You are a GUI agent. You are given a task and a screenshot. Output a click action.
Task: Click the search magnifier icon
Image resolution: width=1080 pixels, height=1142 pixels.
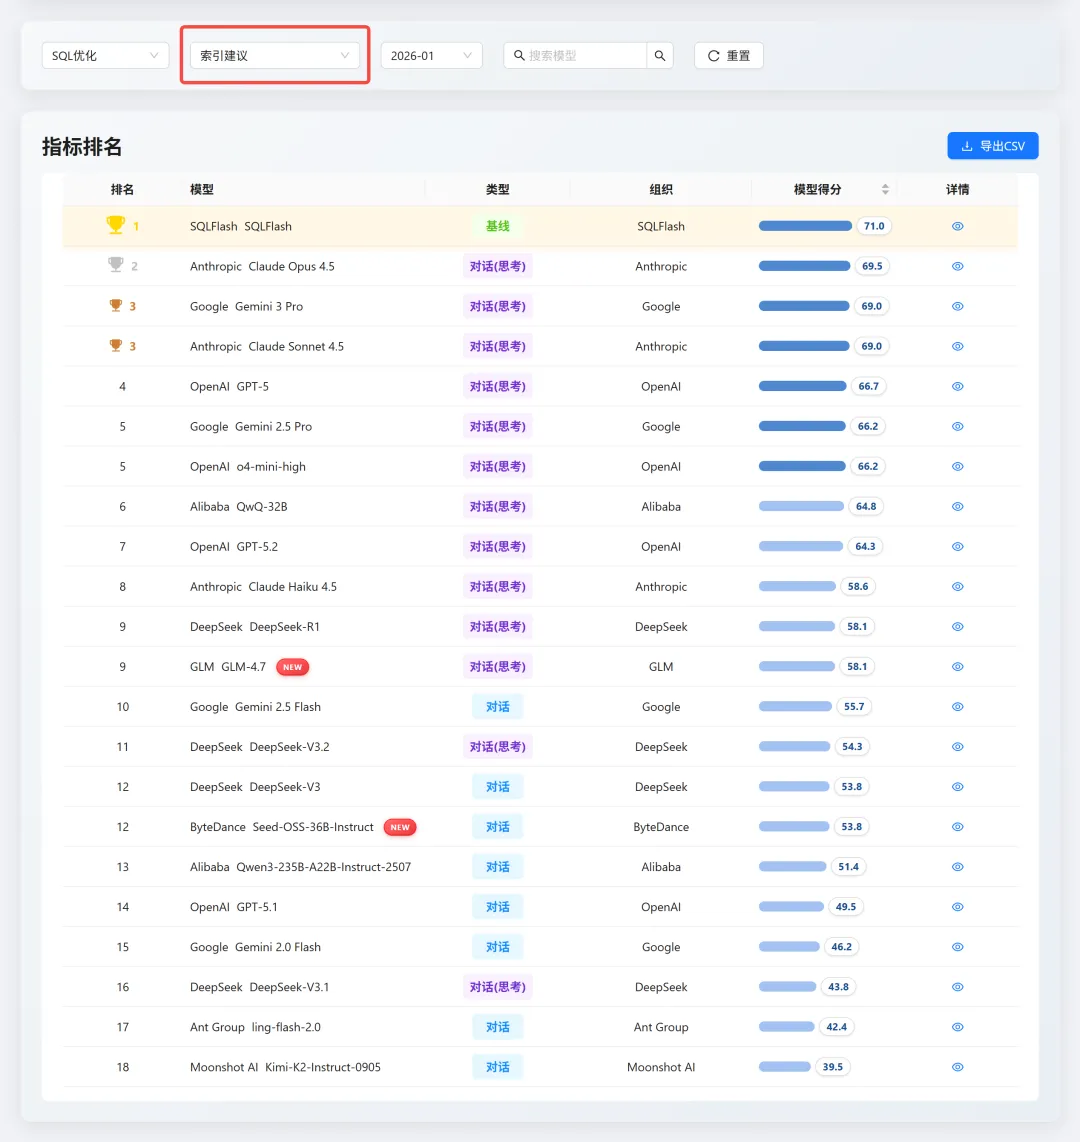(x=660, y=55)
